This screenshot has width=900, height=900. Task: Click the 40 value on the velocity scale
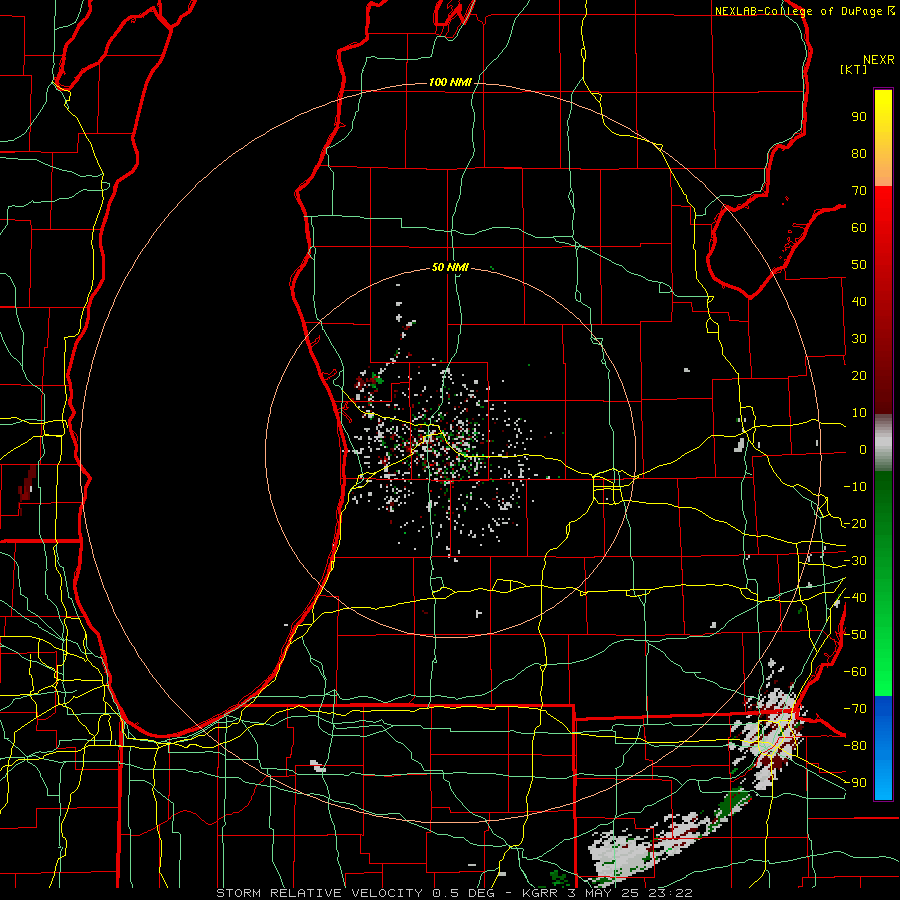coord(859,302)
